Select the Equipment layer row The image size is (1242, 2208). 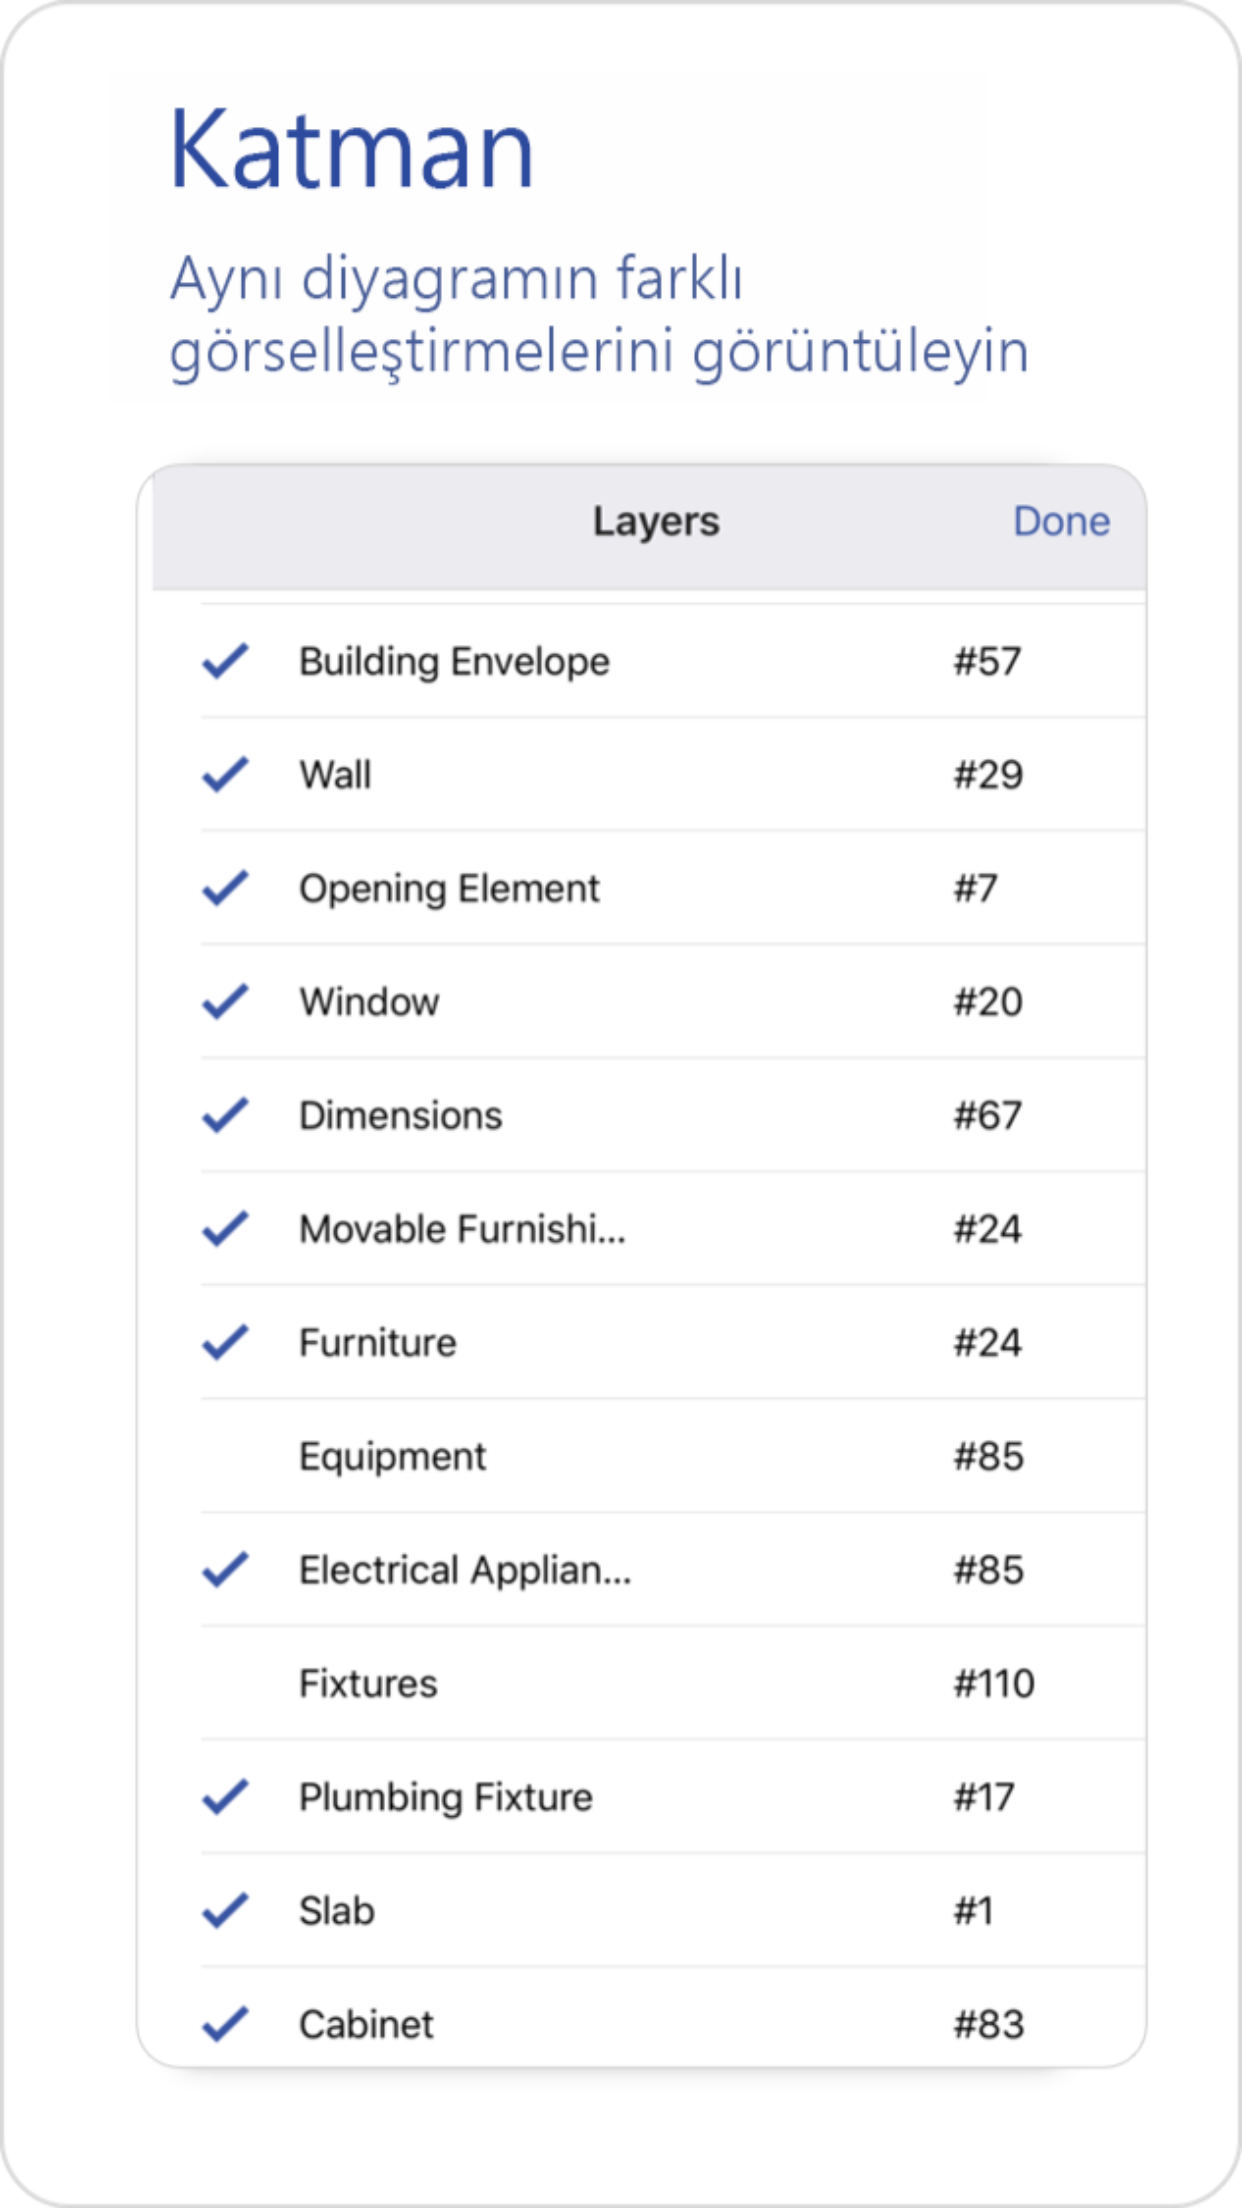click(394, 1456)
